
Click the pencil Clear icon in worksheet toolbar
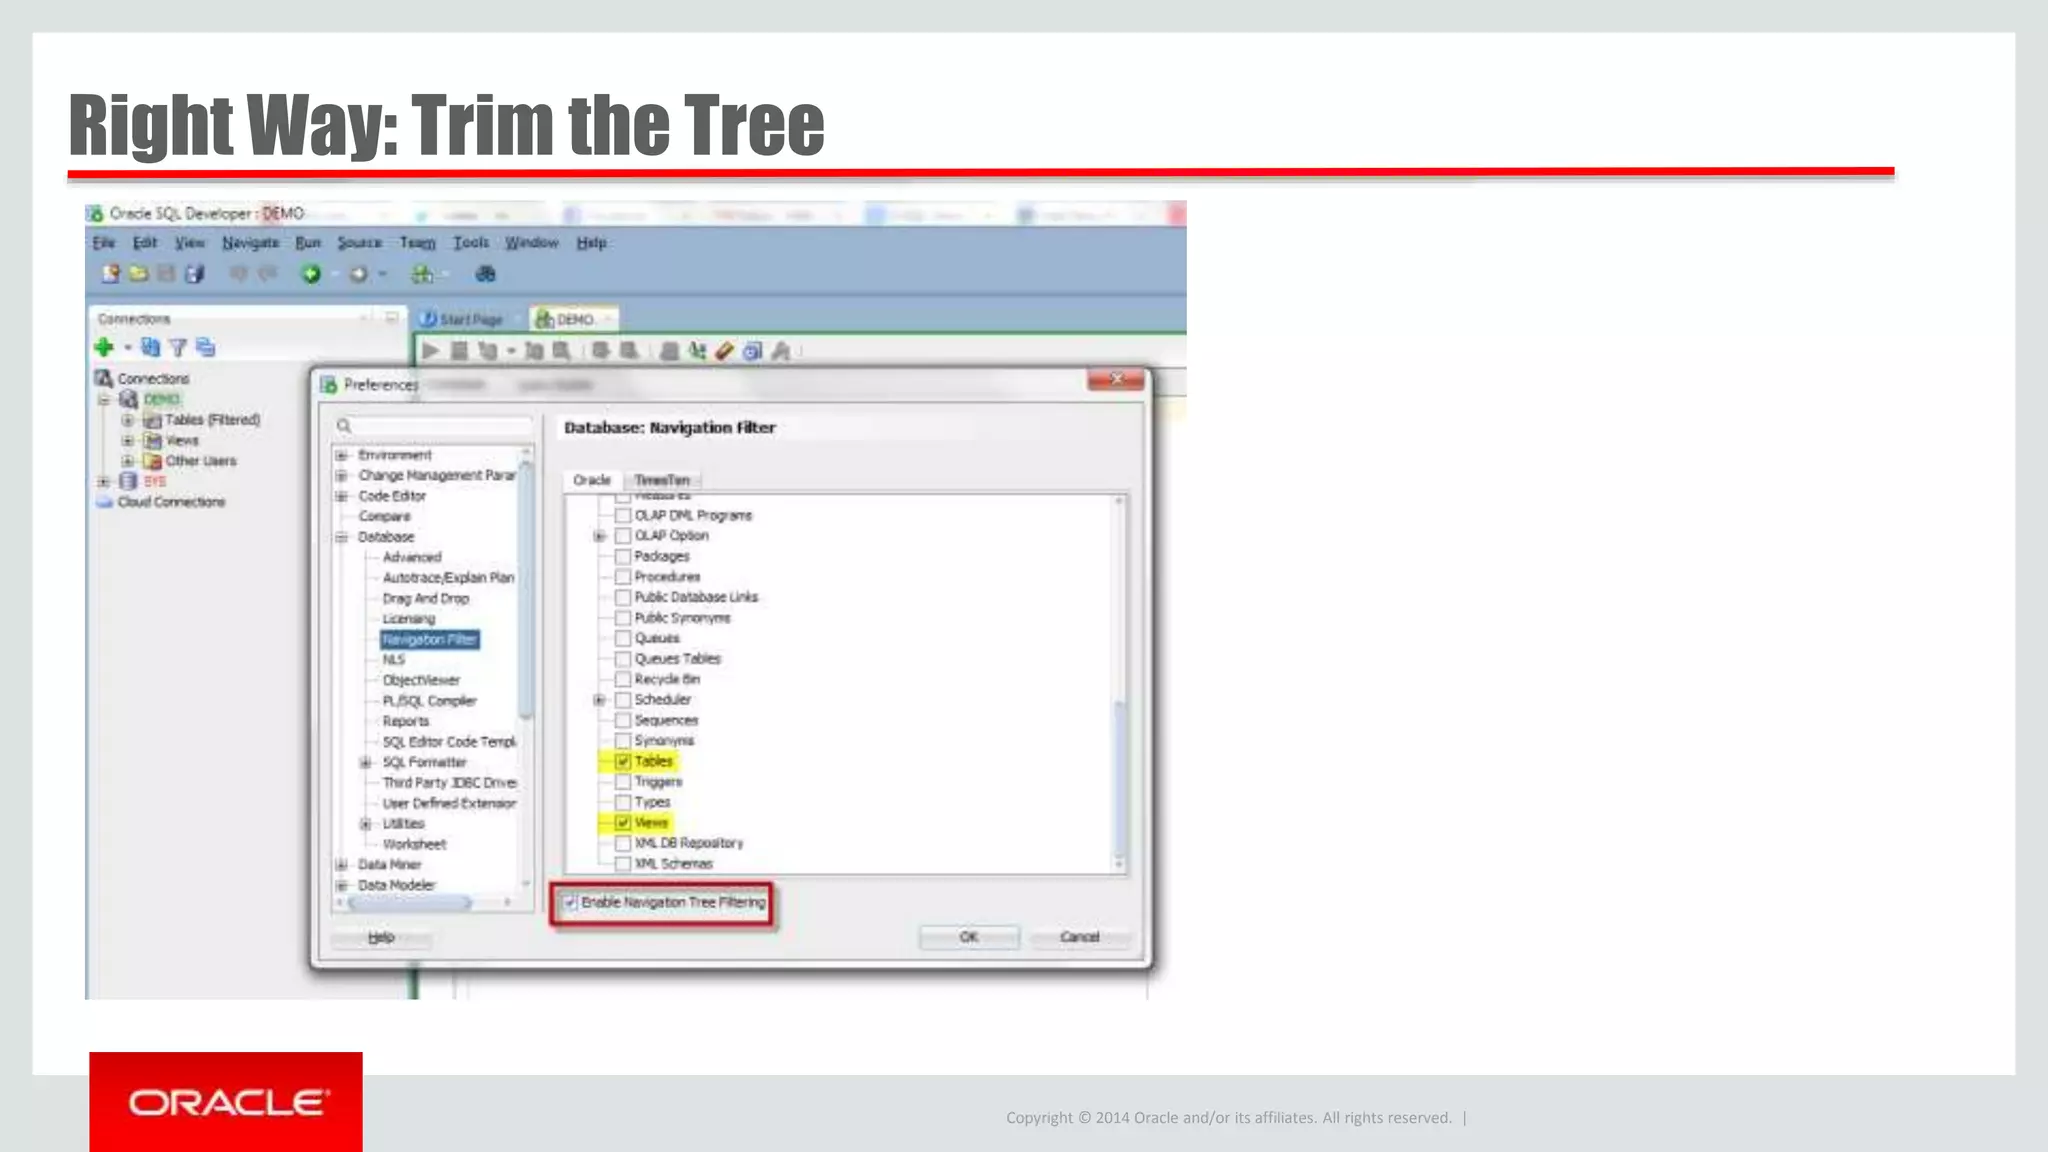(x=725, y=351)
